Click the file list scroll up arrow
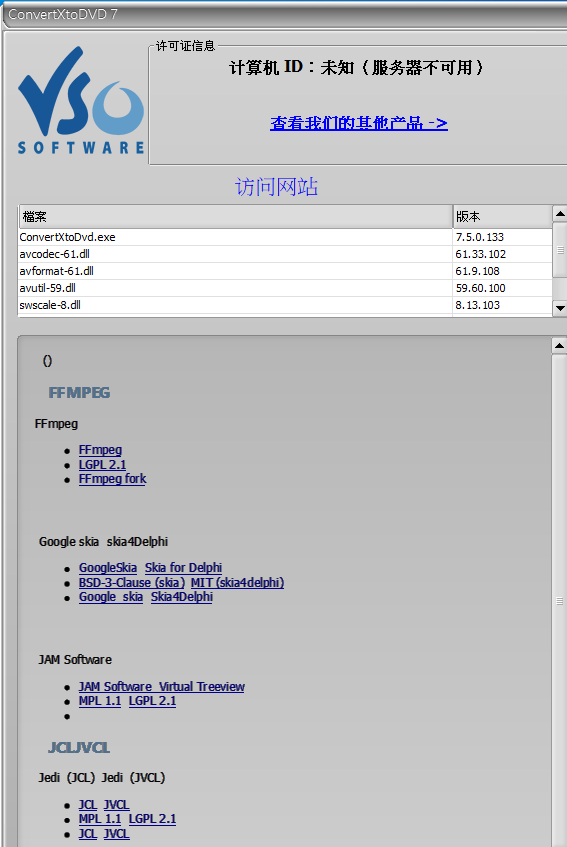 click(560, 214)
